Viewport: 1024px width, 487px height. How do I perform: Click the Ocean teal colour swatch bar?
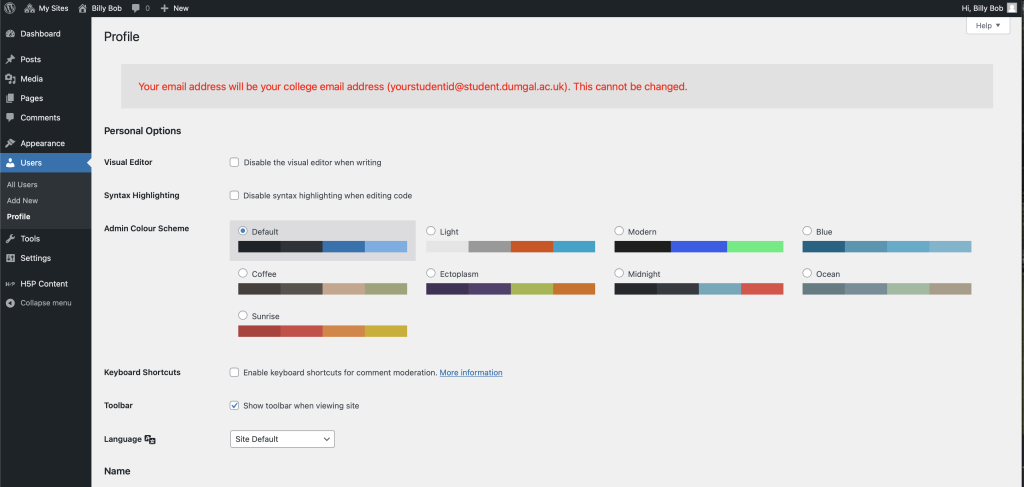(887, 289)
